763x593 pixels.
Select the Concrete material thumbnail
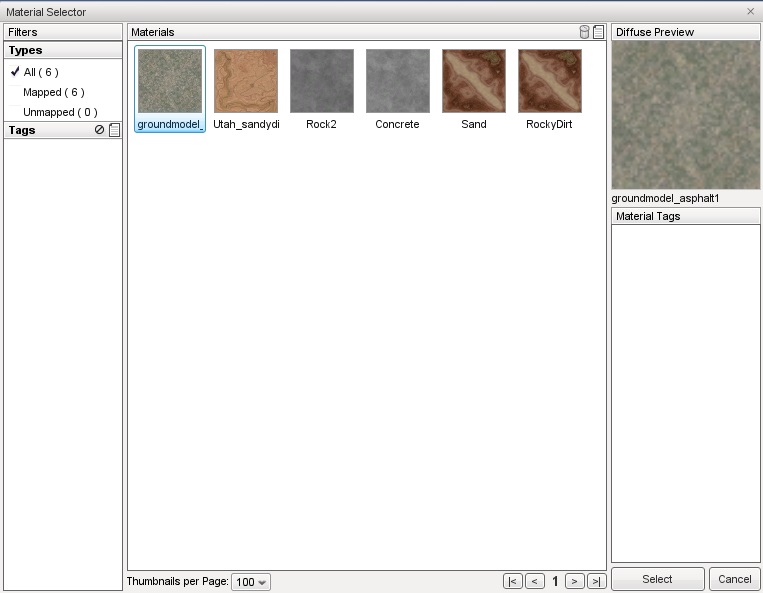coord(398,89)
